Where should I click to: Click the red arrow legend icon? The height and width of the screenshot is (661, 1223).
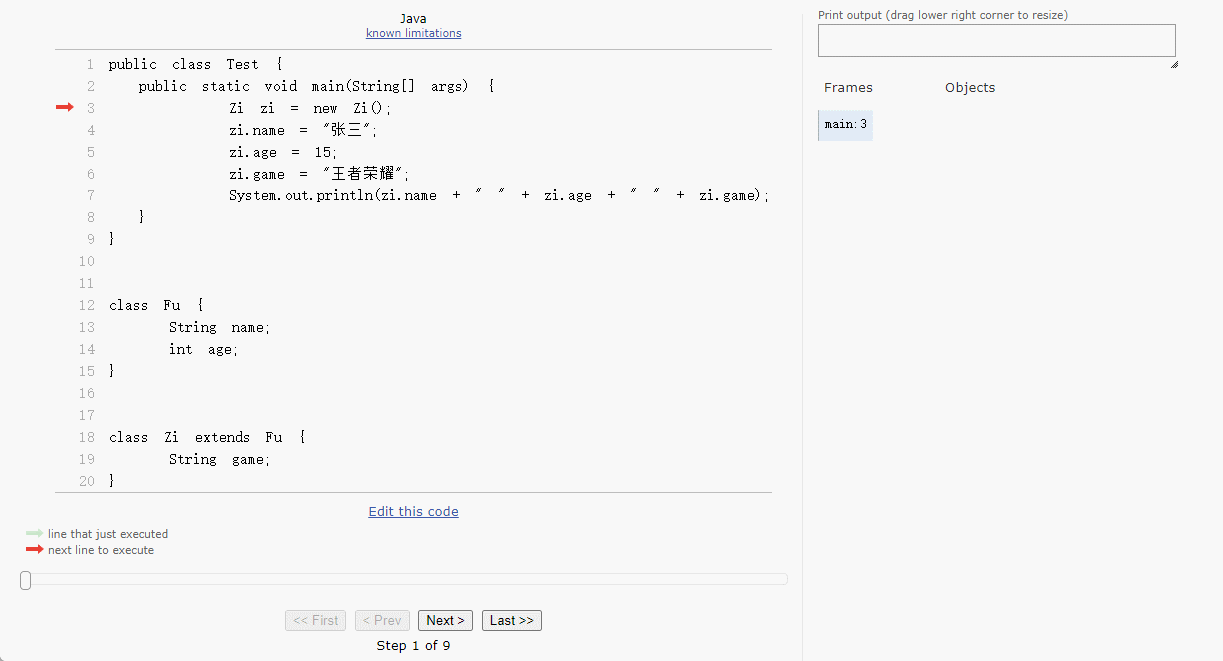(x=34, y=550)
